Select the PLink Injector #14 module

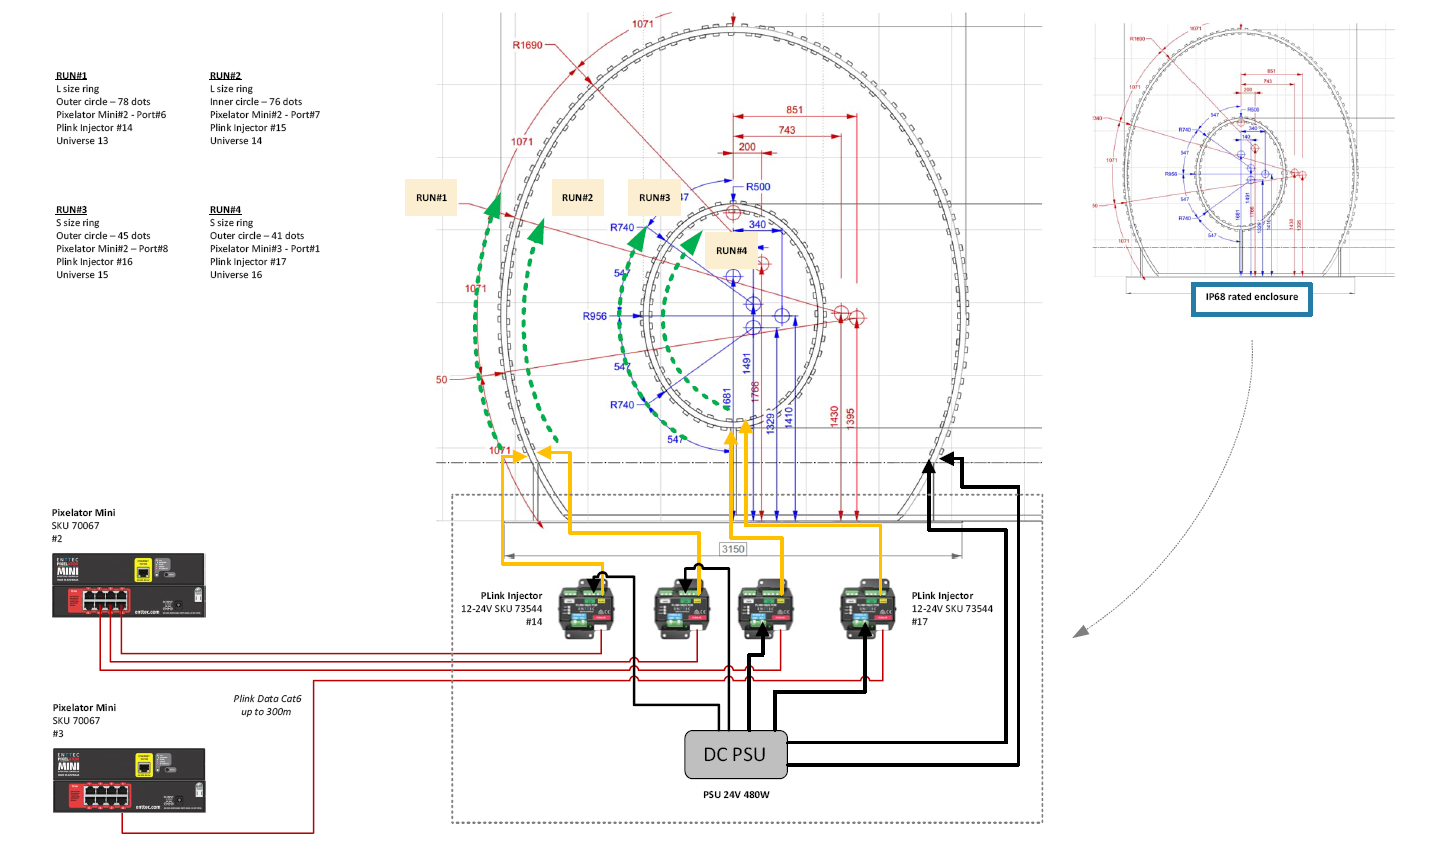(587, 609)
